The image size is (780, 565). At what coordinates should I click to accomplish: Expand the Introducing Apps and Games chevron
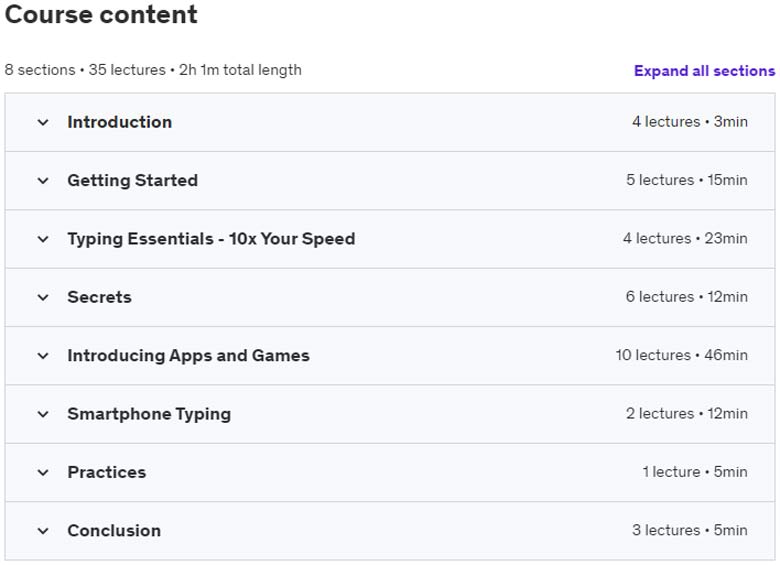[43, 356]
